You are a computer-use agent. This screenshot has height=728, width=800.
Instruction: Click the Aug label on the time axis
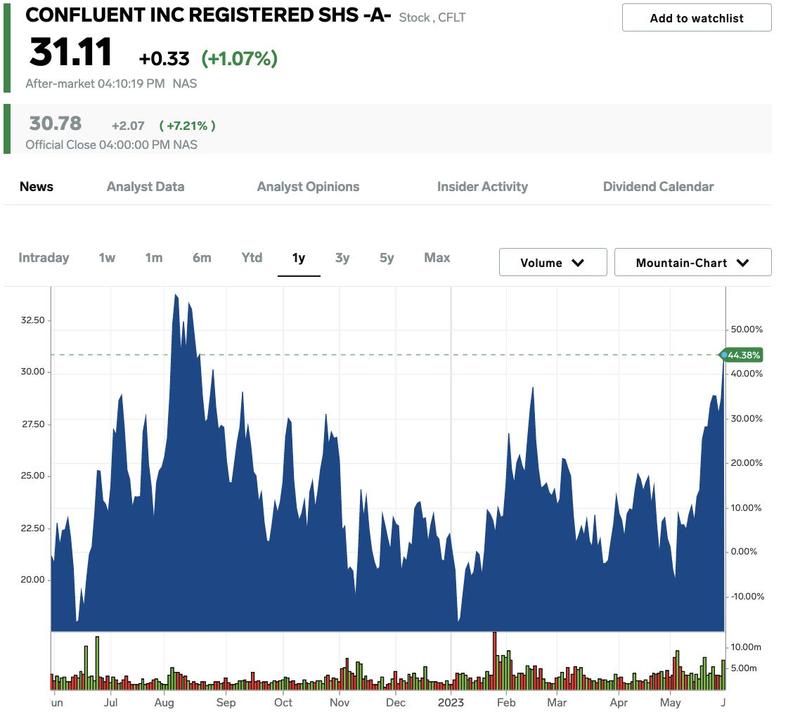(x=164, y=703)
